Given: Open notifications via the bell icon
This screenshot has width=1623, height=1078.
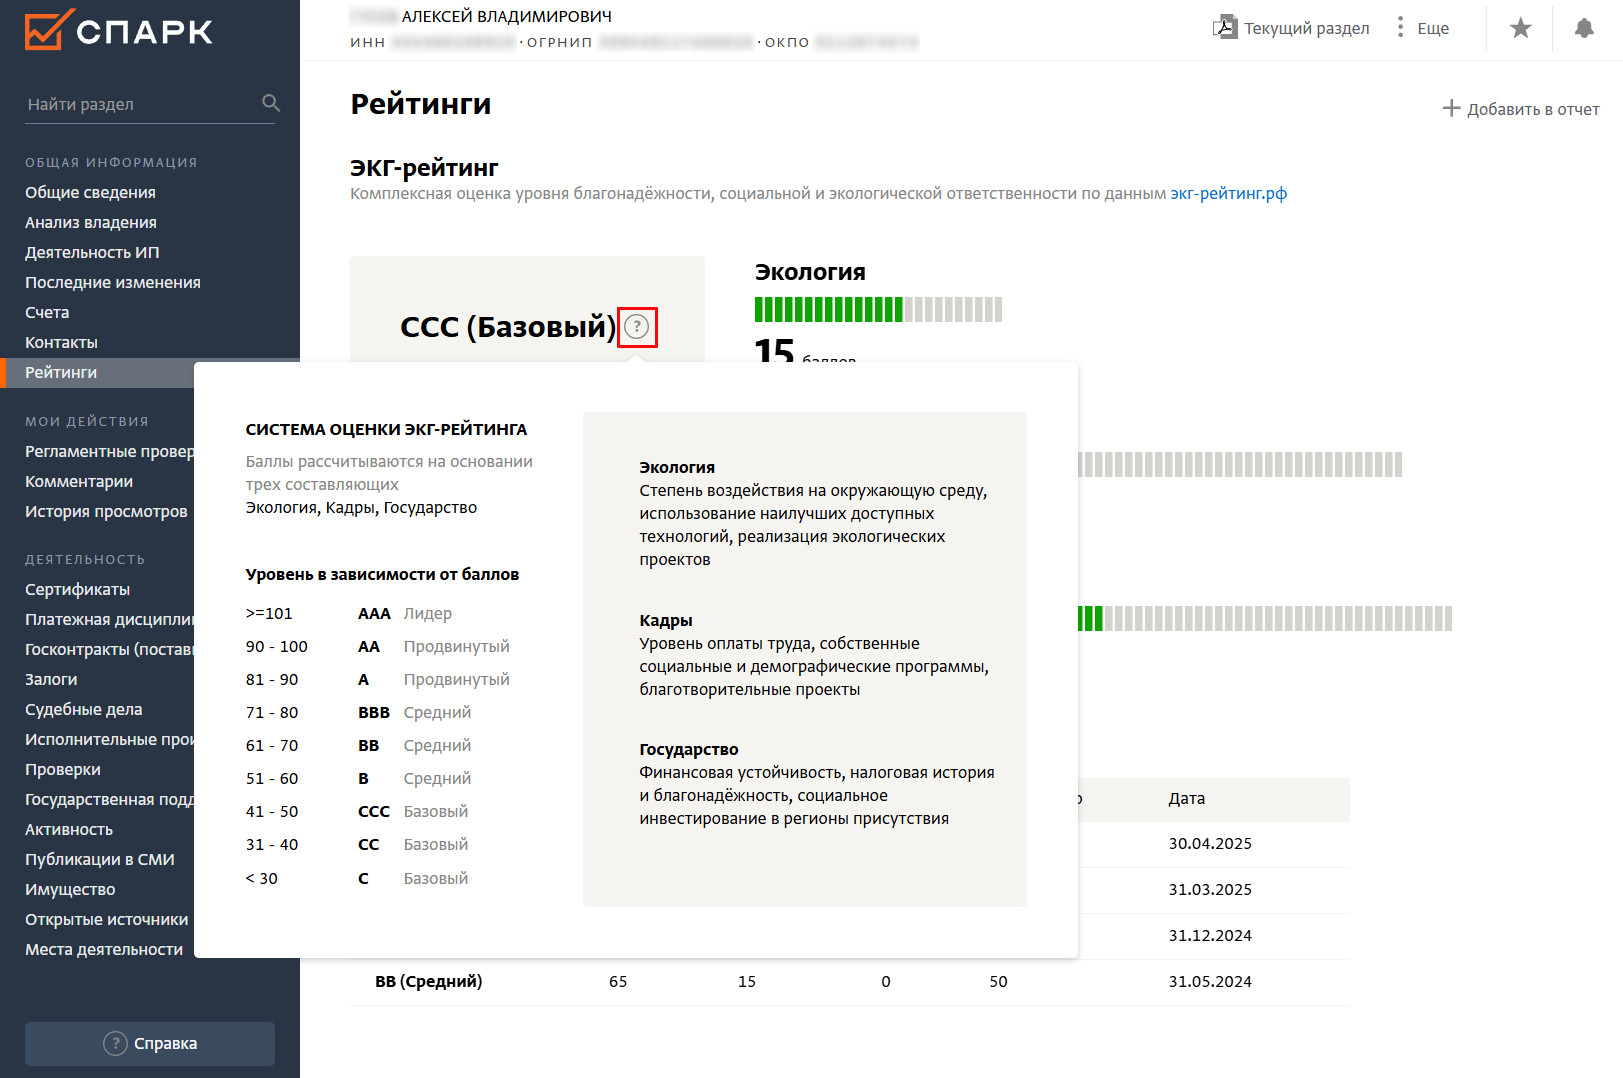Looking at the screenshot, I should tap(1584, 28).
